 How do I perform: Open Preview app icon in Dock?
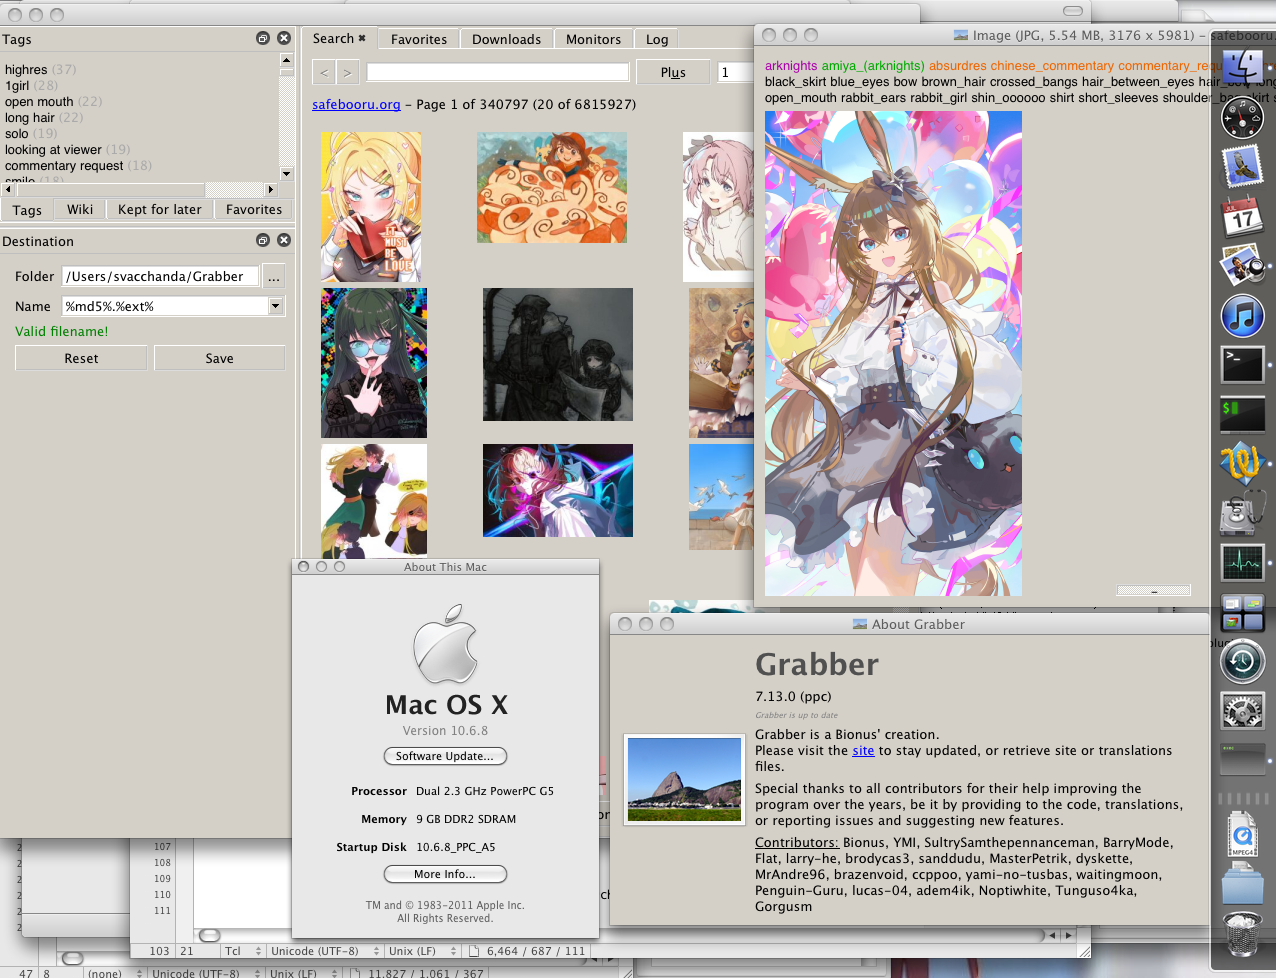(x=1243, y=266)
